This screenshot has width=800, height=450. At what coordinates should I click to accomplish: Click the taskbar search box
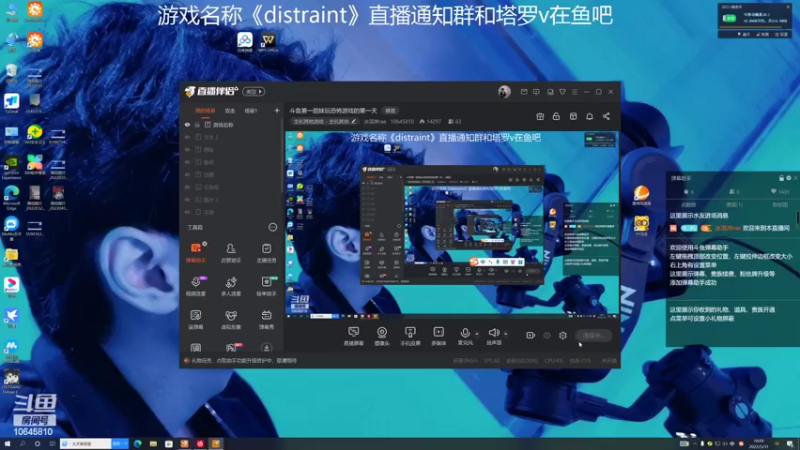86,444
